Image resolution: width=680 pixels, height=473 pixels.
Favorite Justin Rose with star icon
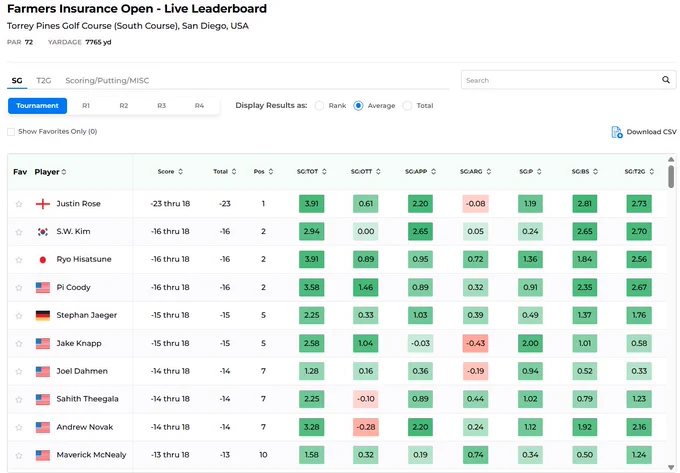[x=19, y=204]
